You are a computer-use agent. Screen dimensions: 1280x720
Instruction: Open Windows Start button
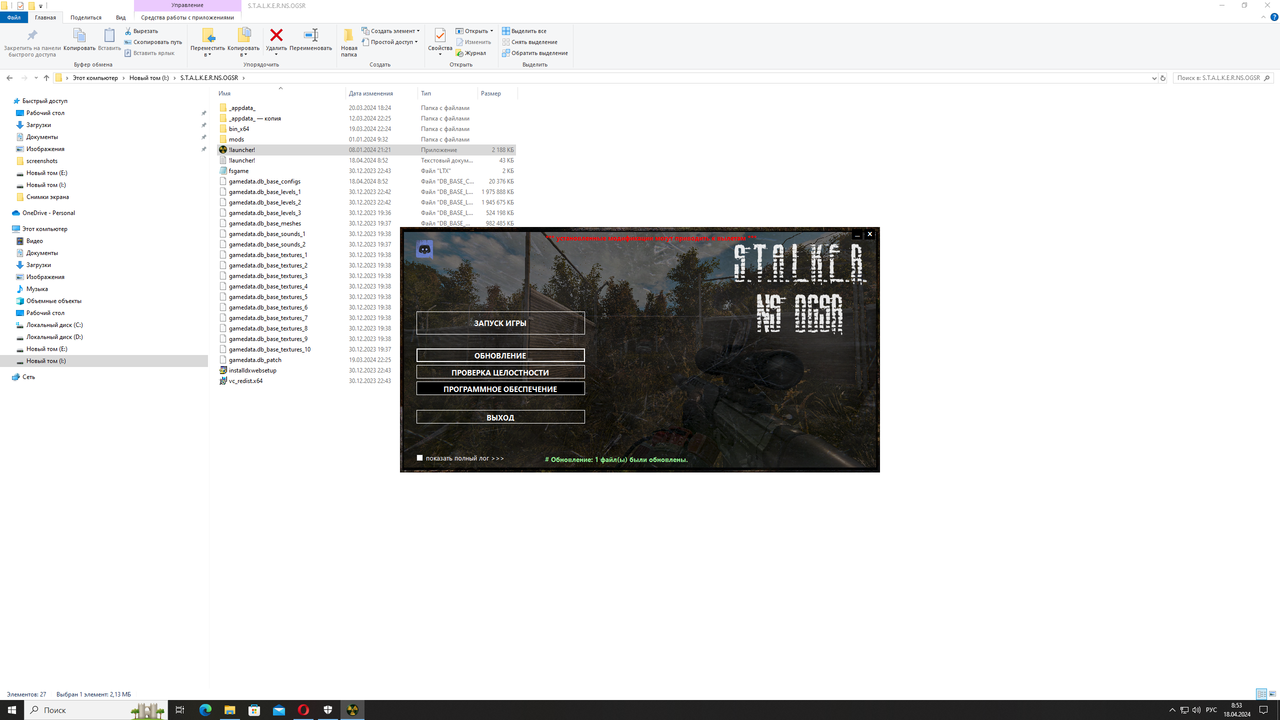pos(12,710)
